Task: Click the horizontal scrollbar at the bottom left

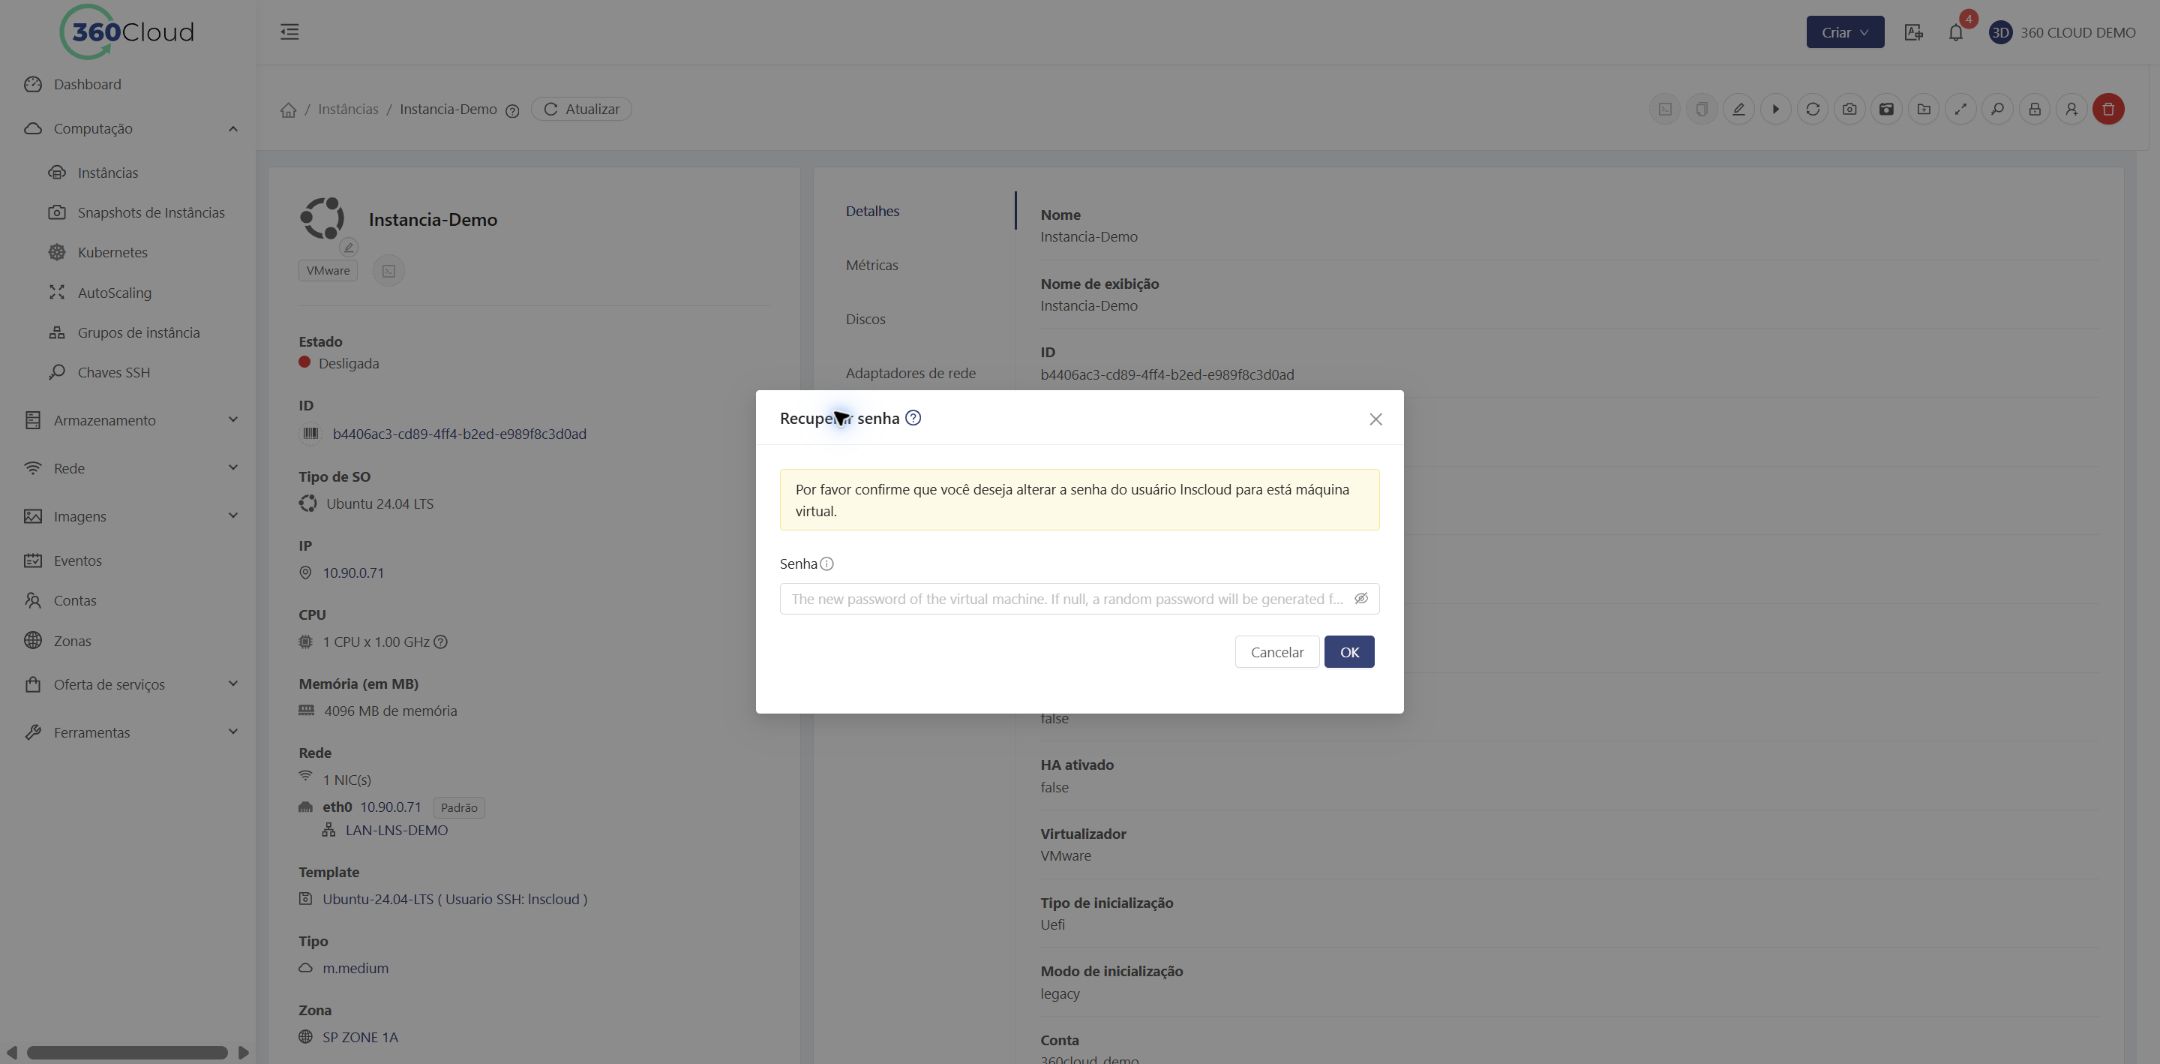Action: pos(127,1052)
